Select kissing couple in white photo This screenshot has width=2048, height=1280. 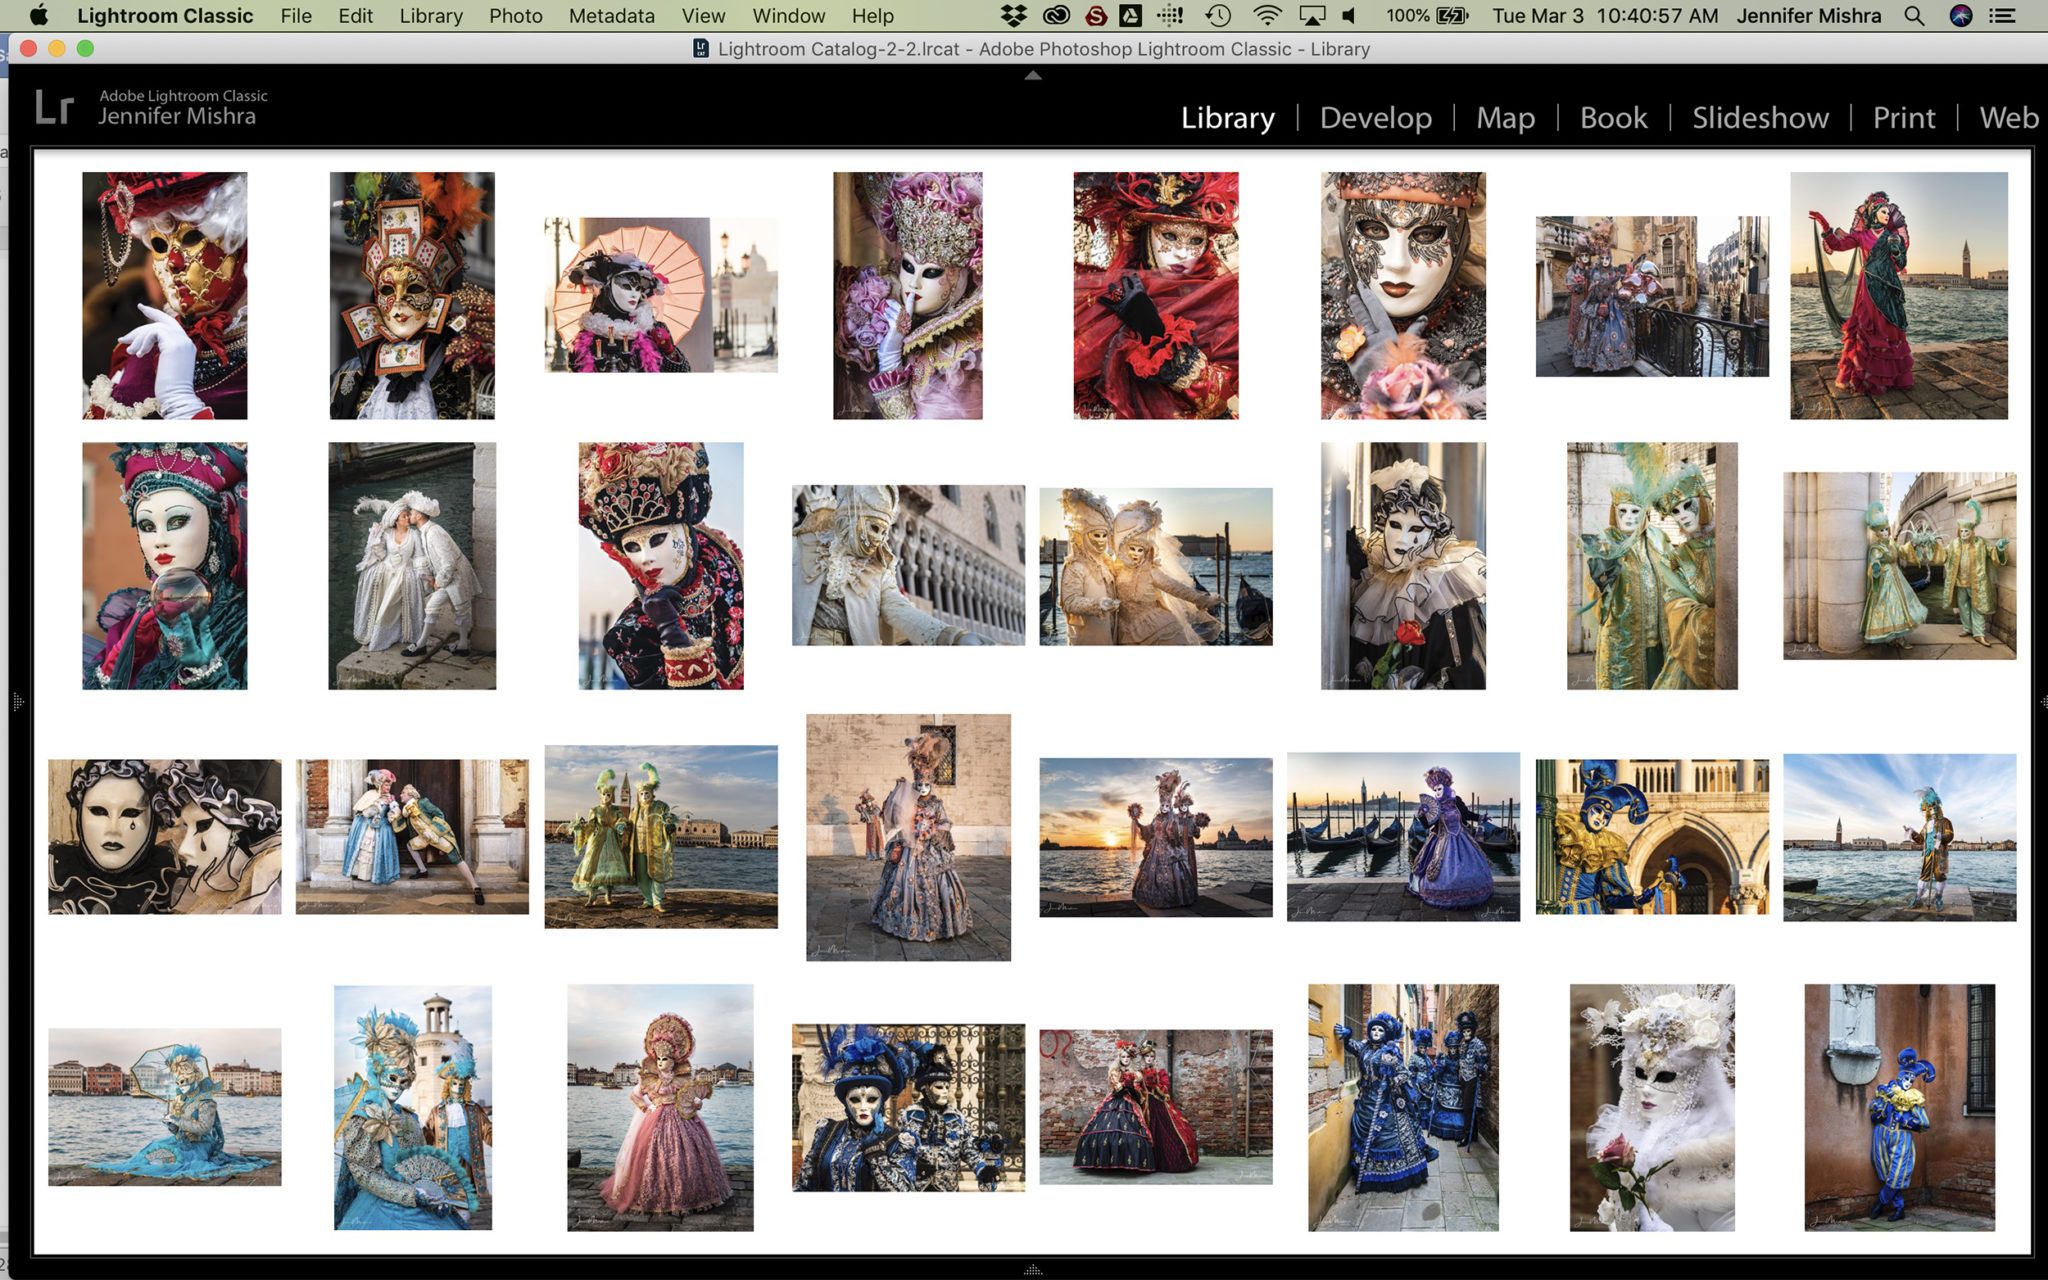pyautogui.click(x=412, y=566)
